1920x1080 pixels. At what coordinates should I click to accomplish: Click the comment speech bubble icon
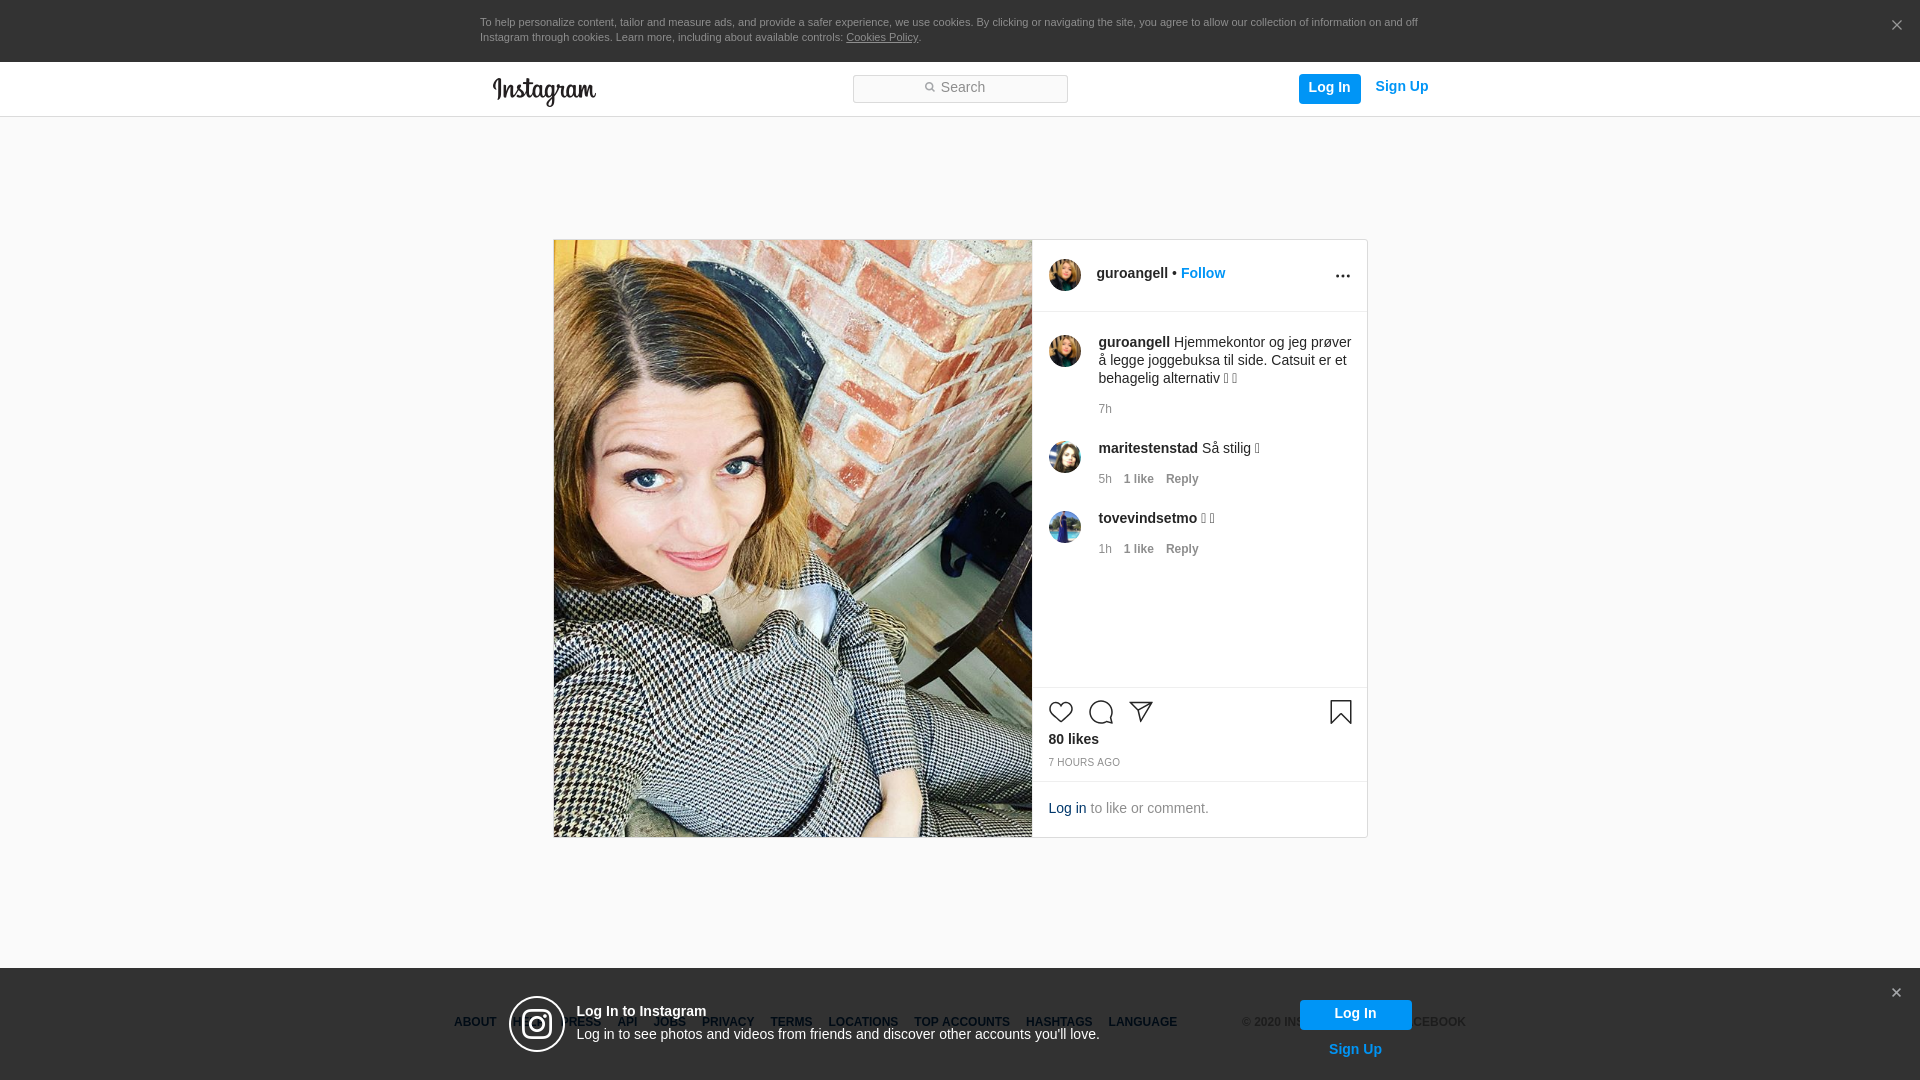[1101, 712]
